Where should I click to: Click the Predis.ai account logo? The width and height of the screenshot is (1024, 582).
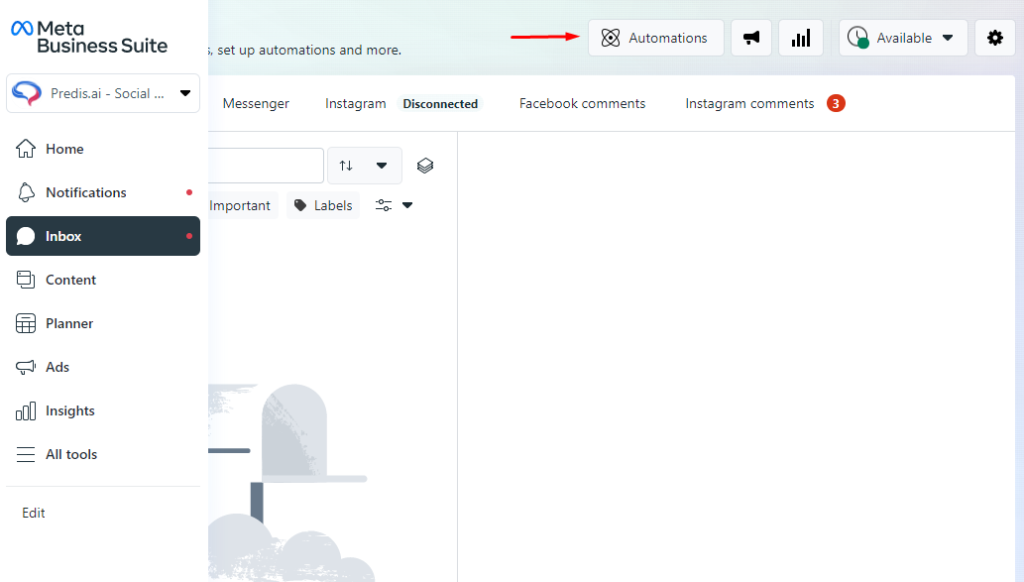click(27, 93)
